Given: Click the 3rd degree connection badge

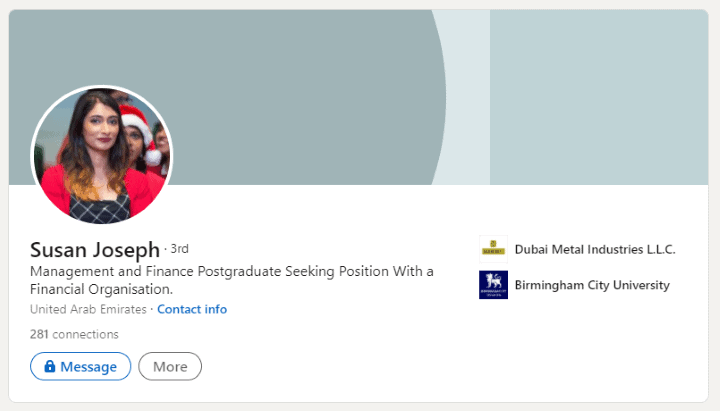Looking at the screenshot, I should [179, 248].
